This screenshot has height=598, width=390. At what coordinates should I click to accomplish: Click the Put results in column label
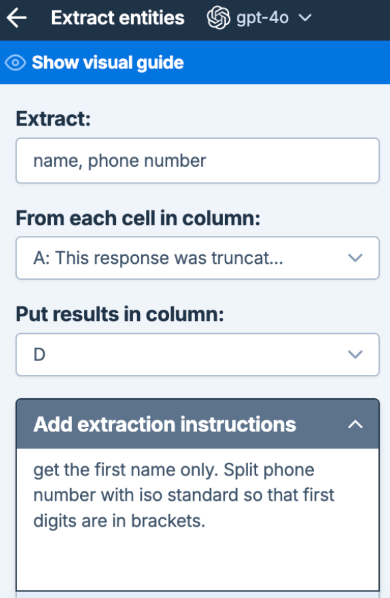pos(120,315)
